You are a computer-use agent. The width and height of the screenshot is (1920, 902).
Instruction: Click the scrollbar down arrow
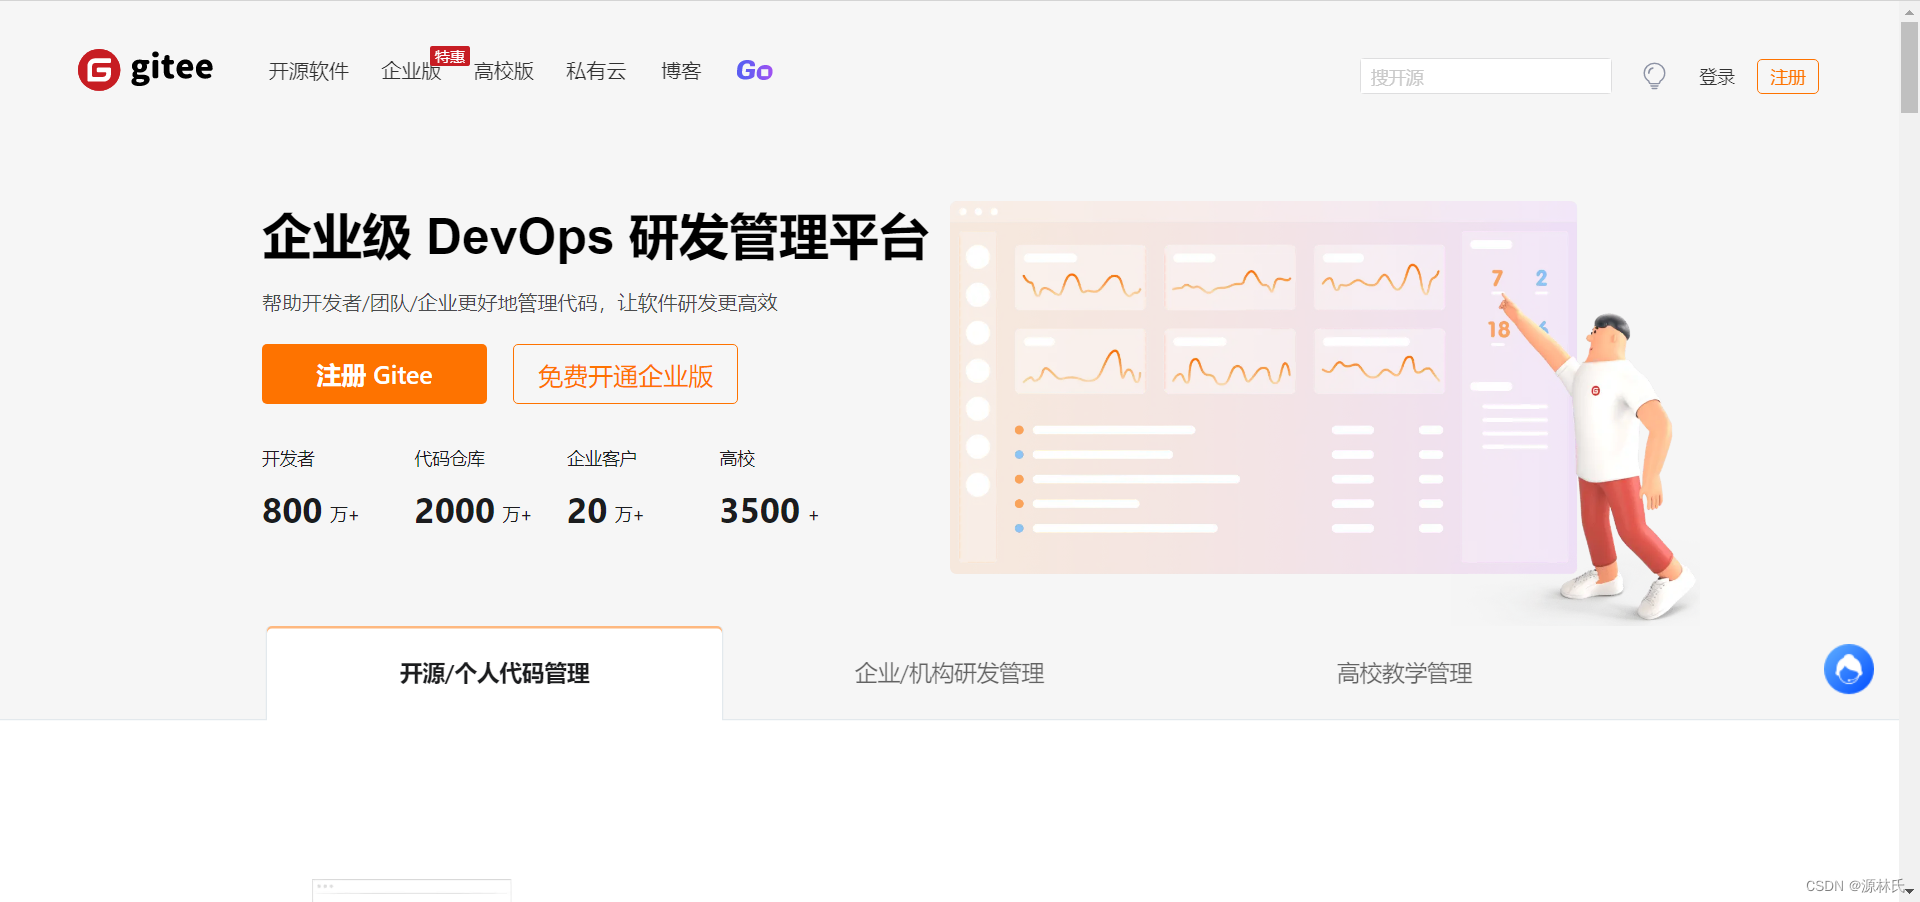point(1909,891)
